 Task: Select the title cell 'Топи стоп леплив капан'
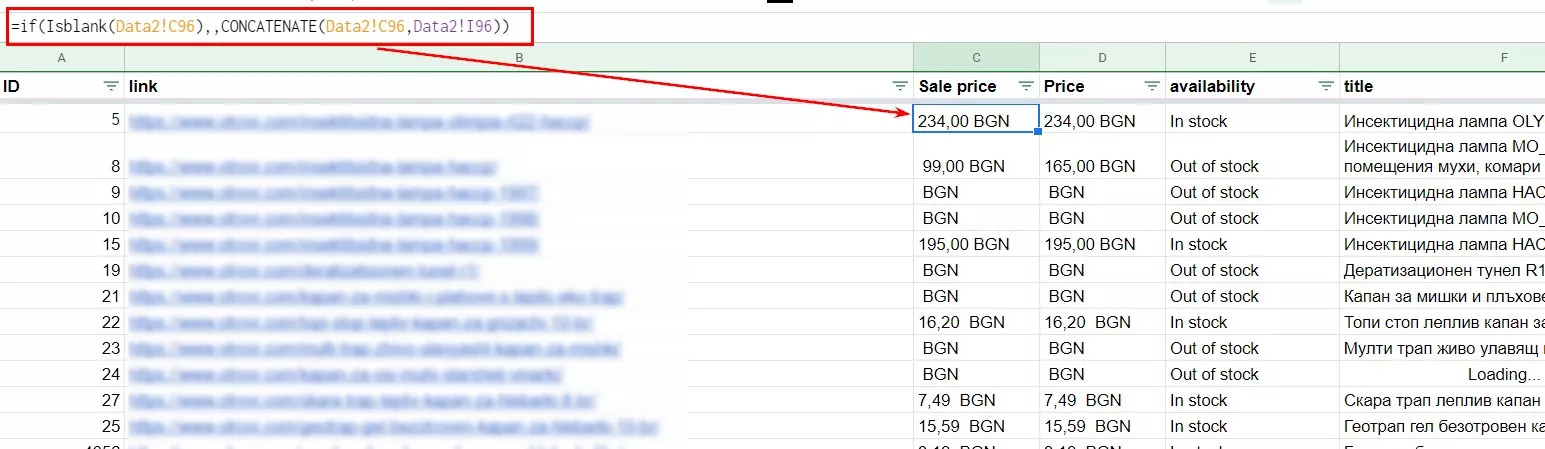1442,322
